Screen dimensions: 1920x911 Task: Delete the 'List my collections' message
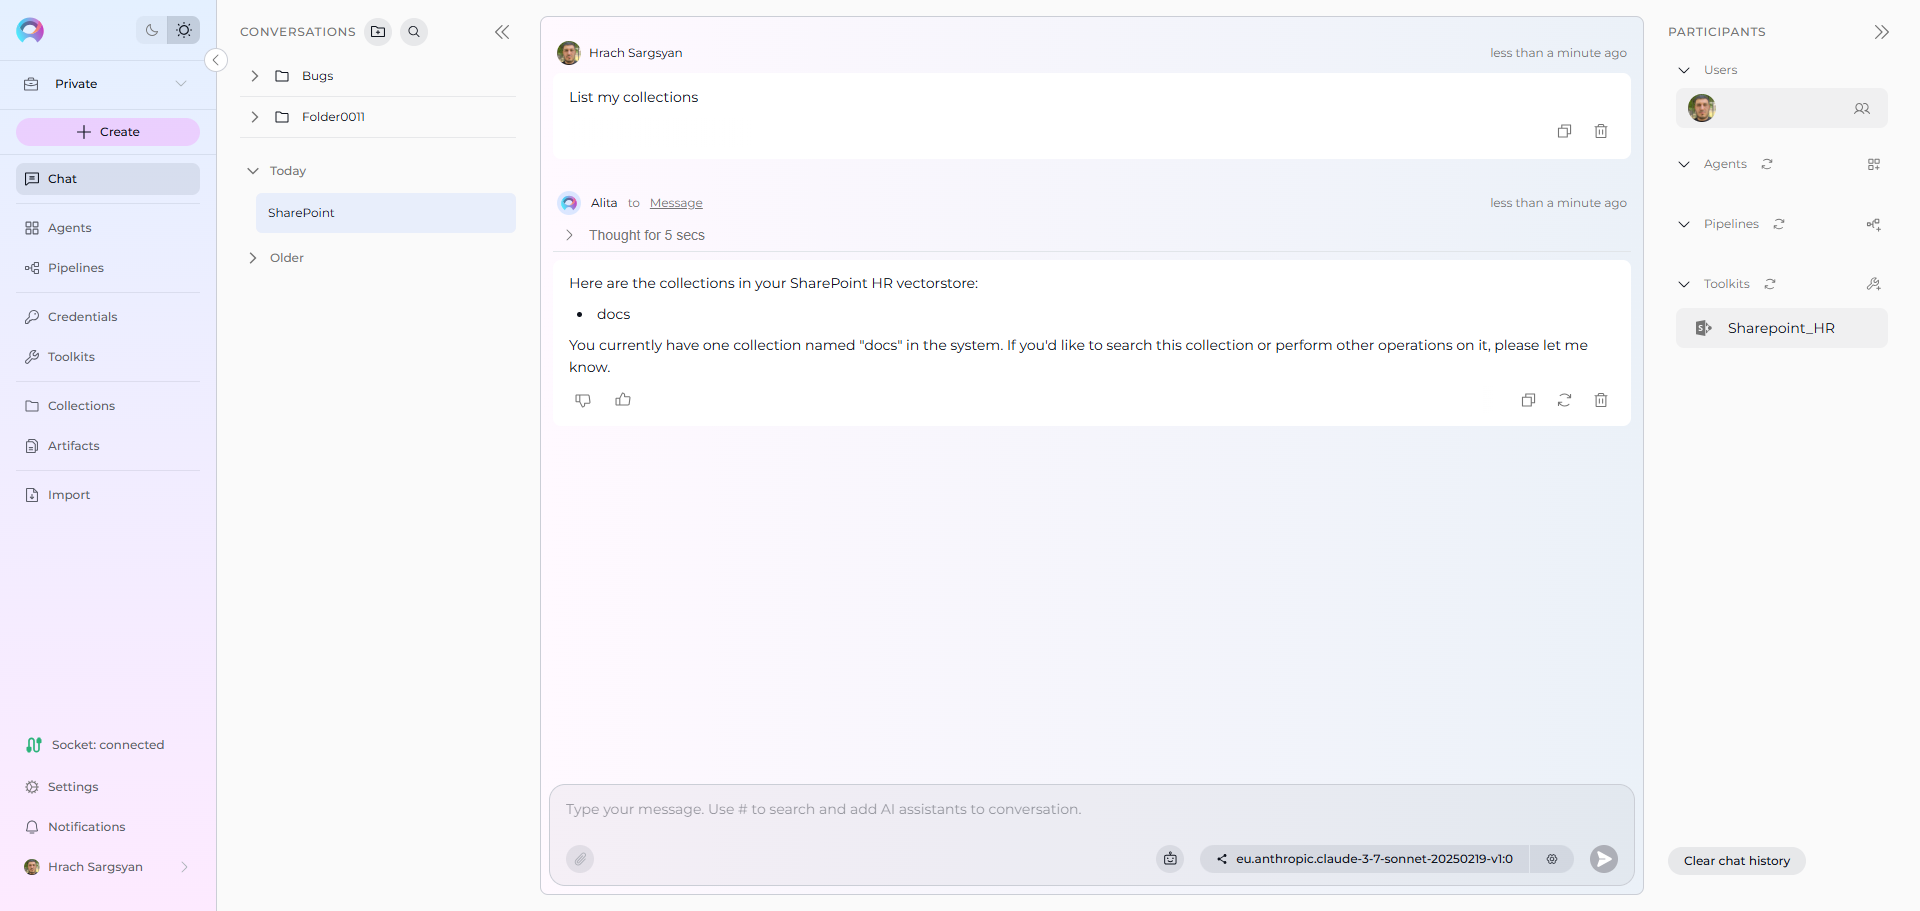[1600, 131]
